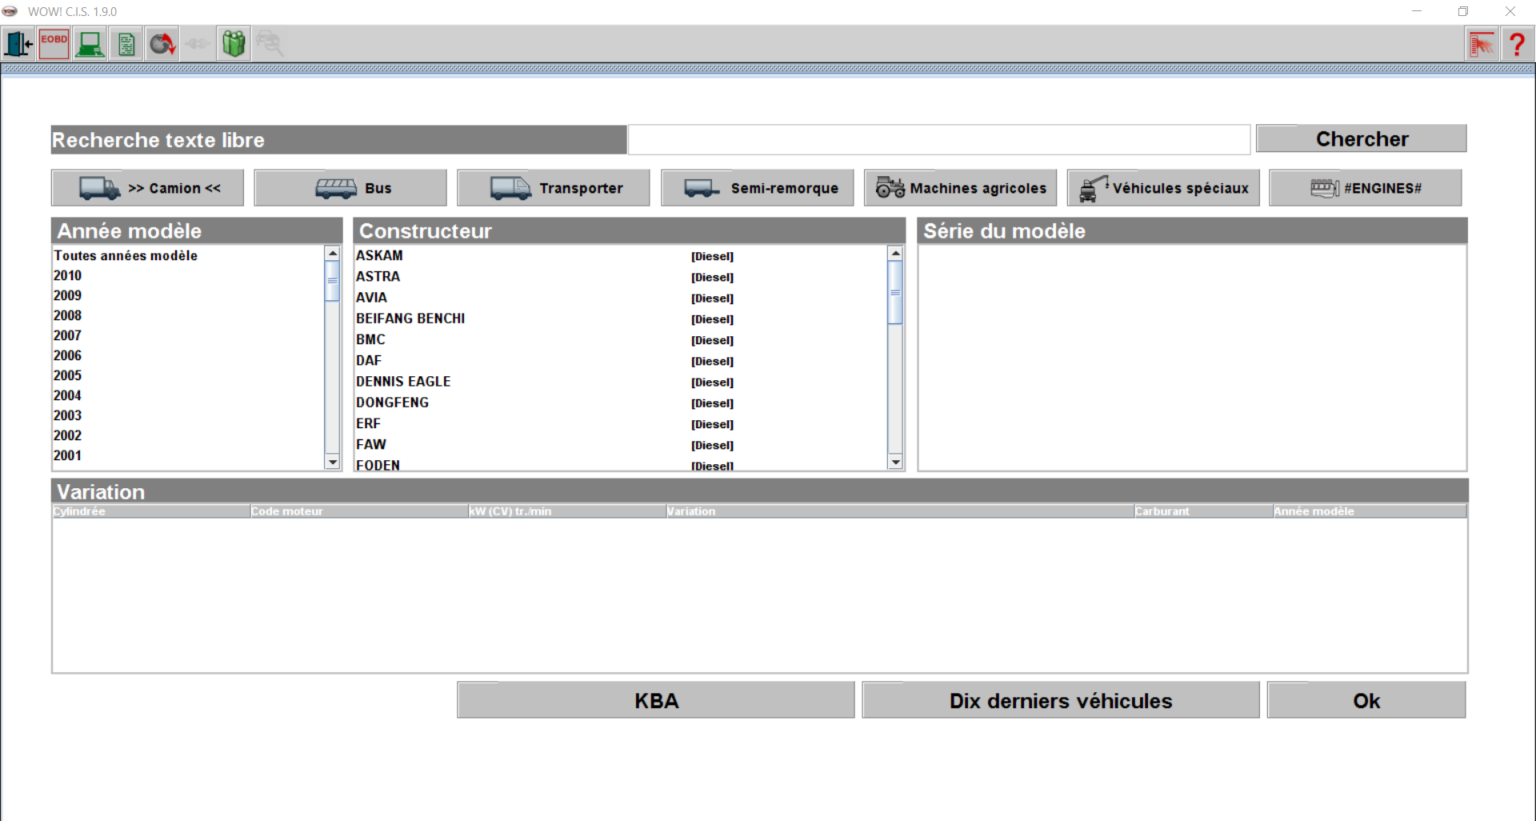
Task: Select the Semi-remorque category
Action: (758, 188)
